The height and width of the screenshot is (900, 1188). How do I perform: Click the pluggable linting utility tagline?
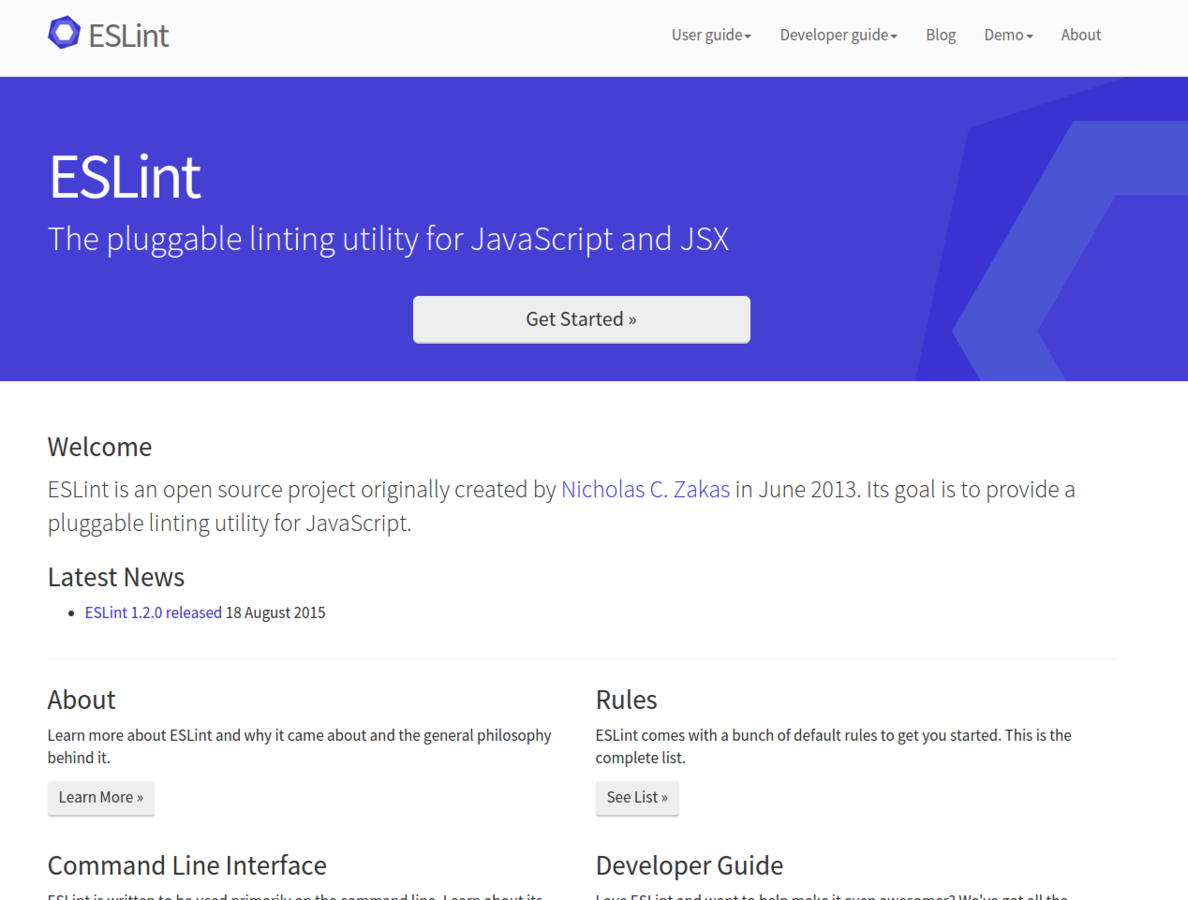(x=388, y=239)
